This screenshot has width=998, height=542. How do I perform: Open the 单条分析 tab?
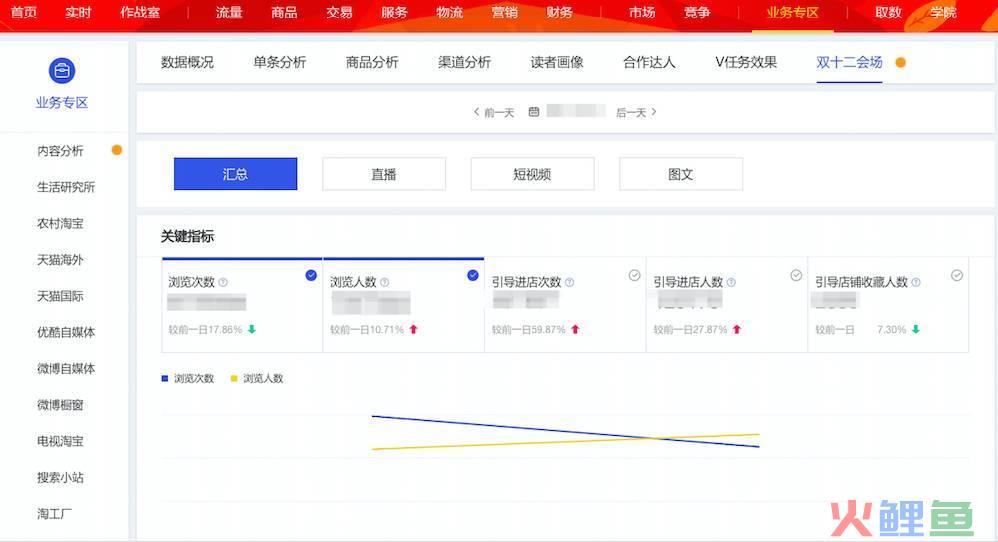(x=279, y=62)
